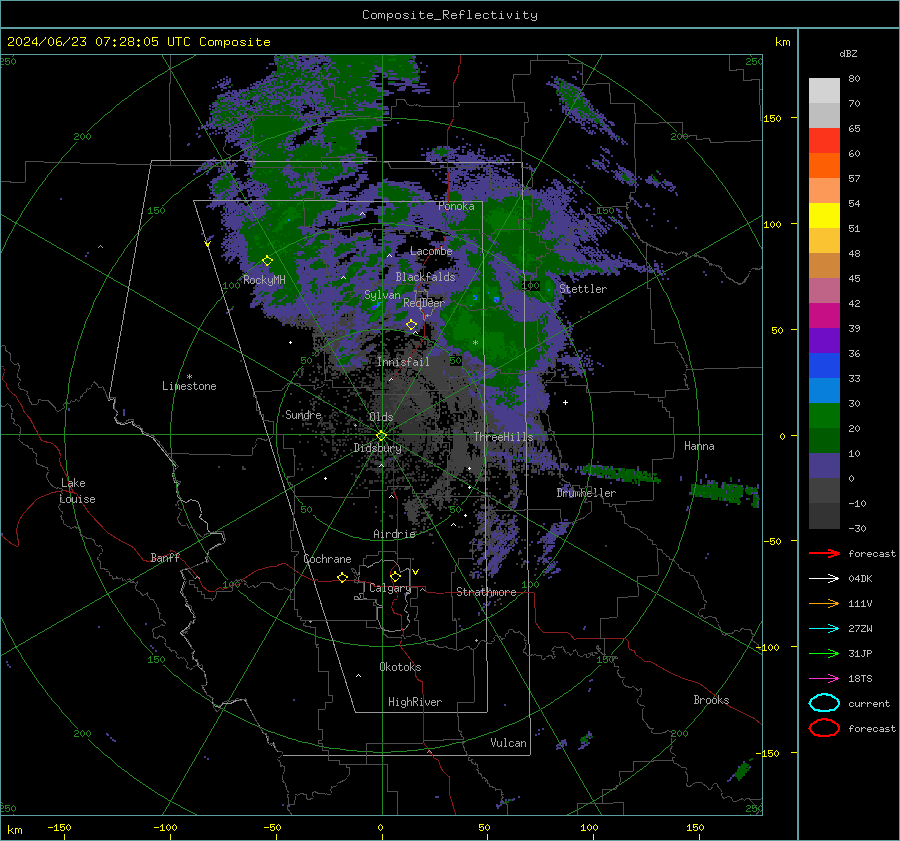900x841 pixels.
Task: Click the orange 111V arrow icon
Action: [x=824, y=603]
